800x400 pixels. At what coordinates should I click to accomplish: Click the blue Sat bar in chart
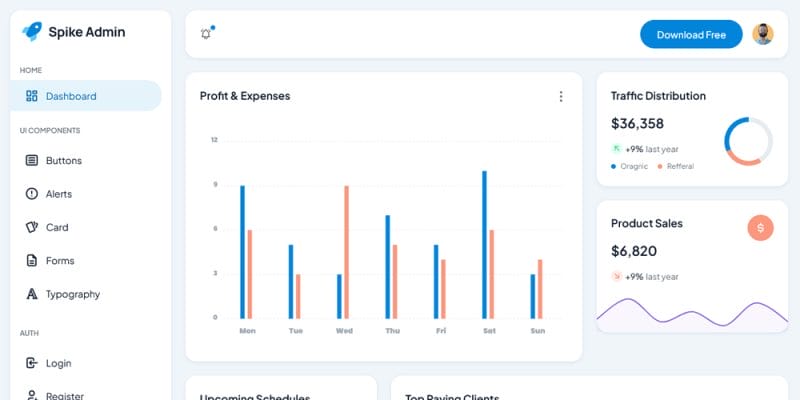(x=484, y=245)
